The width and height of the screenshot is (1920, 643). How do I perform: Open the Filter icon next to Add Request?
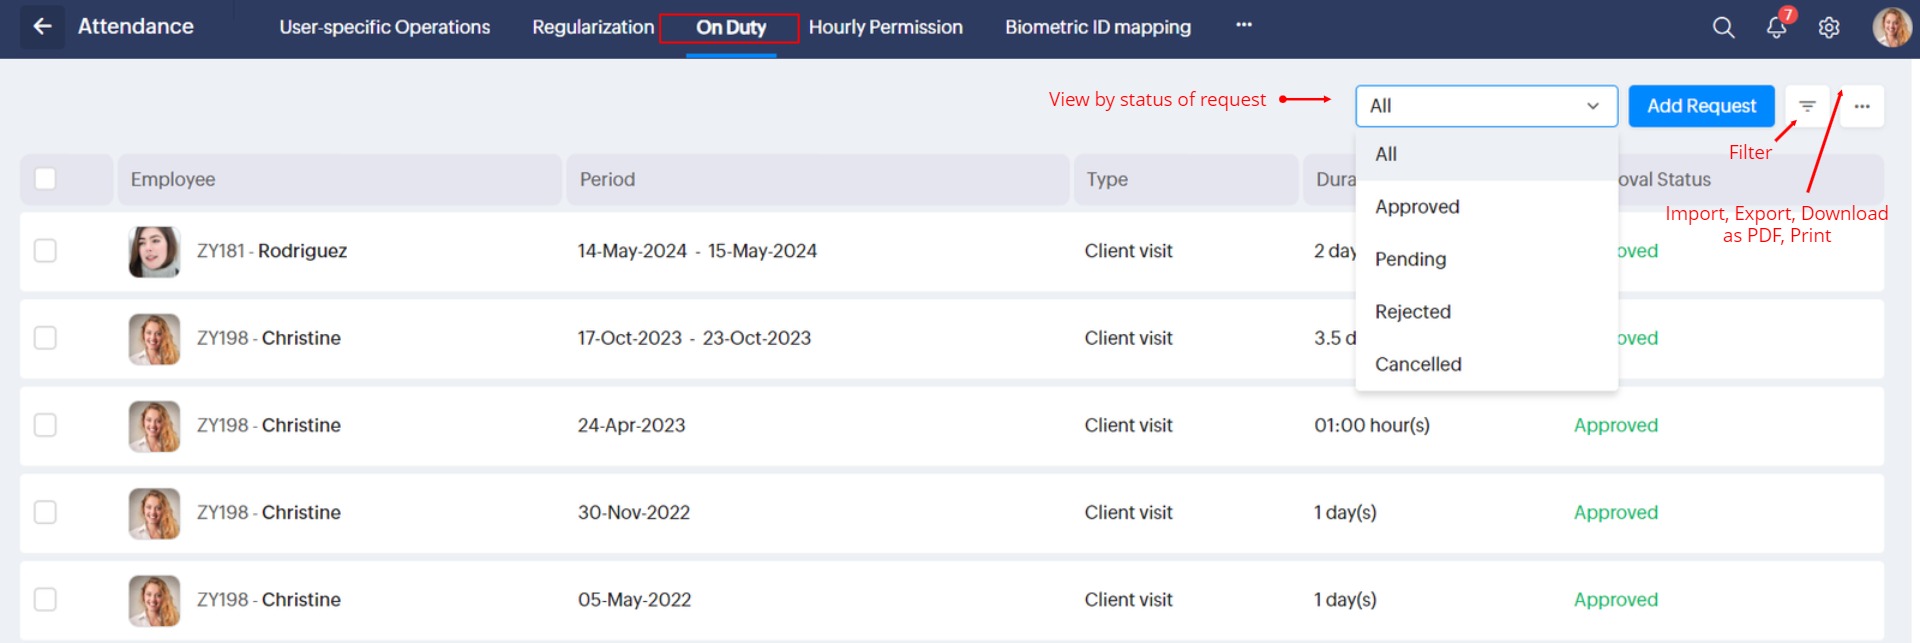[1807, 106]
